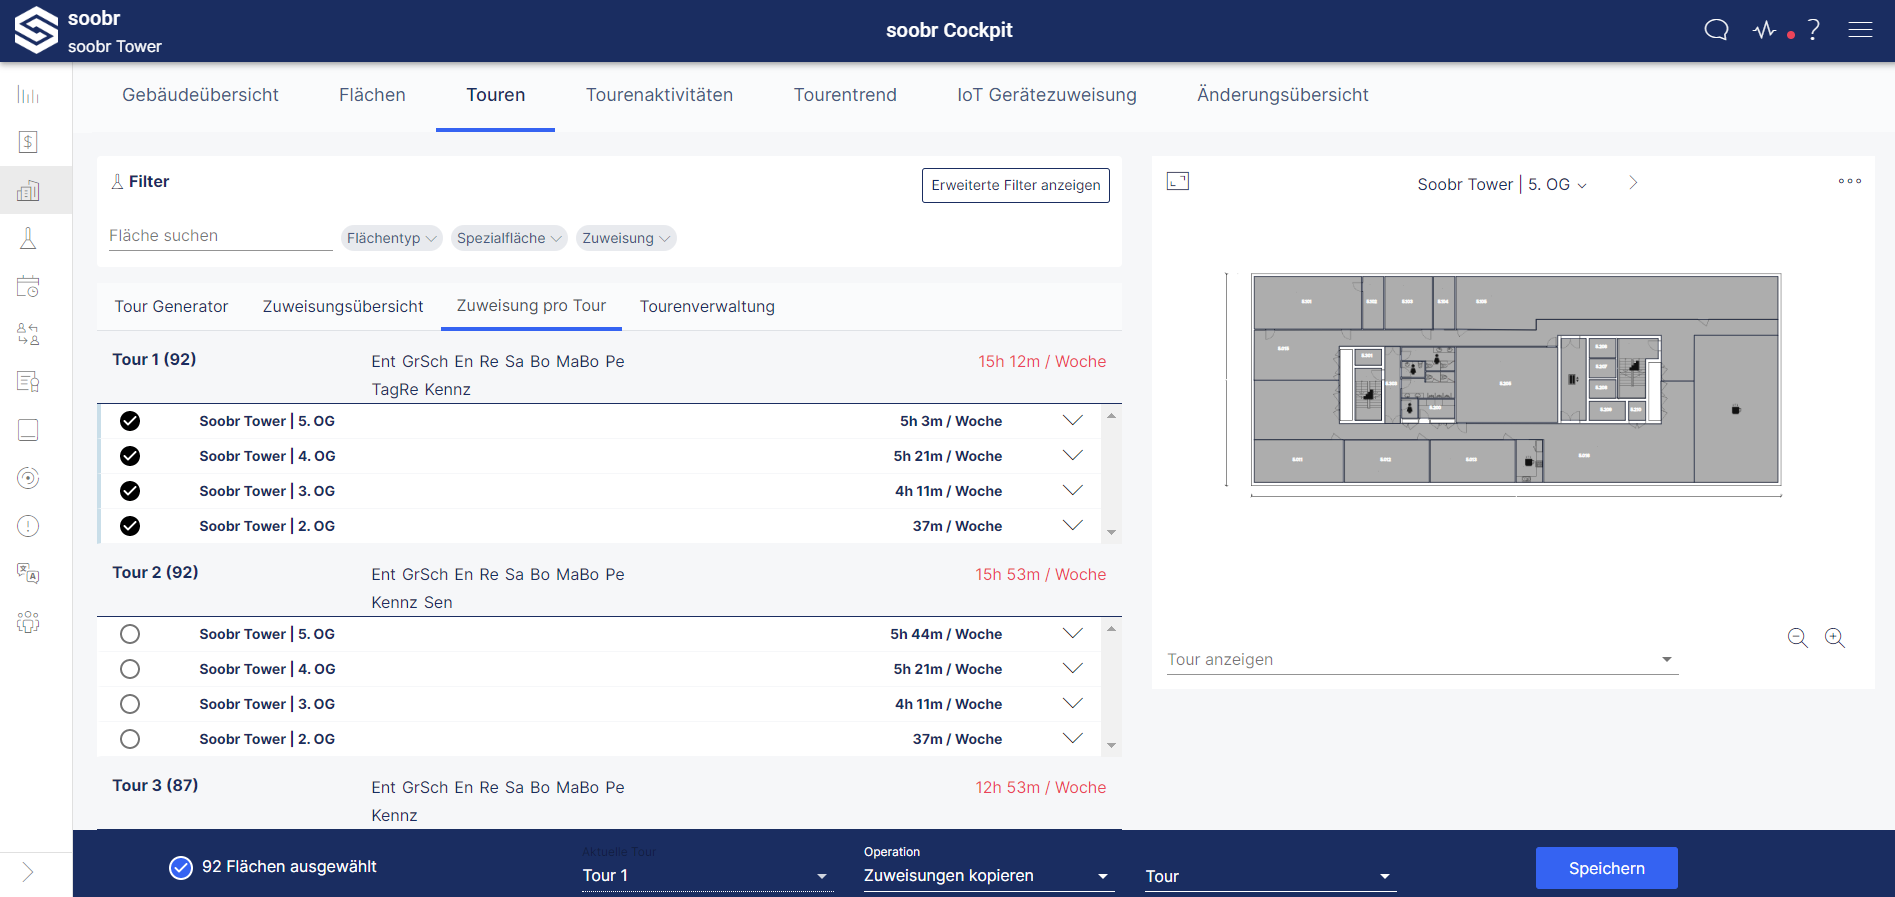Click the fullscreen floor plan icon
The image size is (1895, 897).
point(1178,181)
